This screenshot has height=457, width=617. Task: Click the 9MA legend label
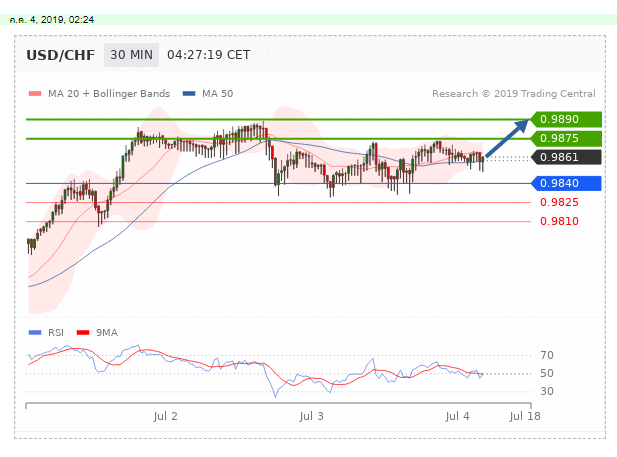point(107,333)
